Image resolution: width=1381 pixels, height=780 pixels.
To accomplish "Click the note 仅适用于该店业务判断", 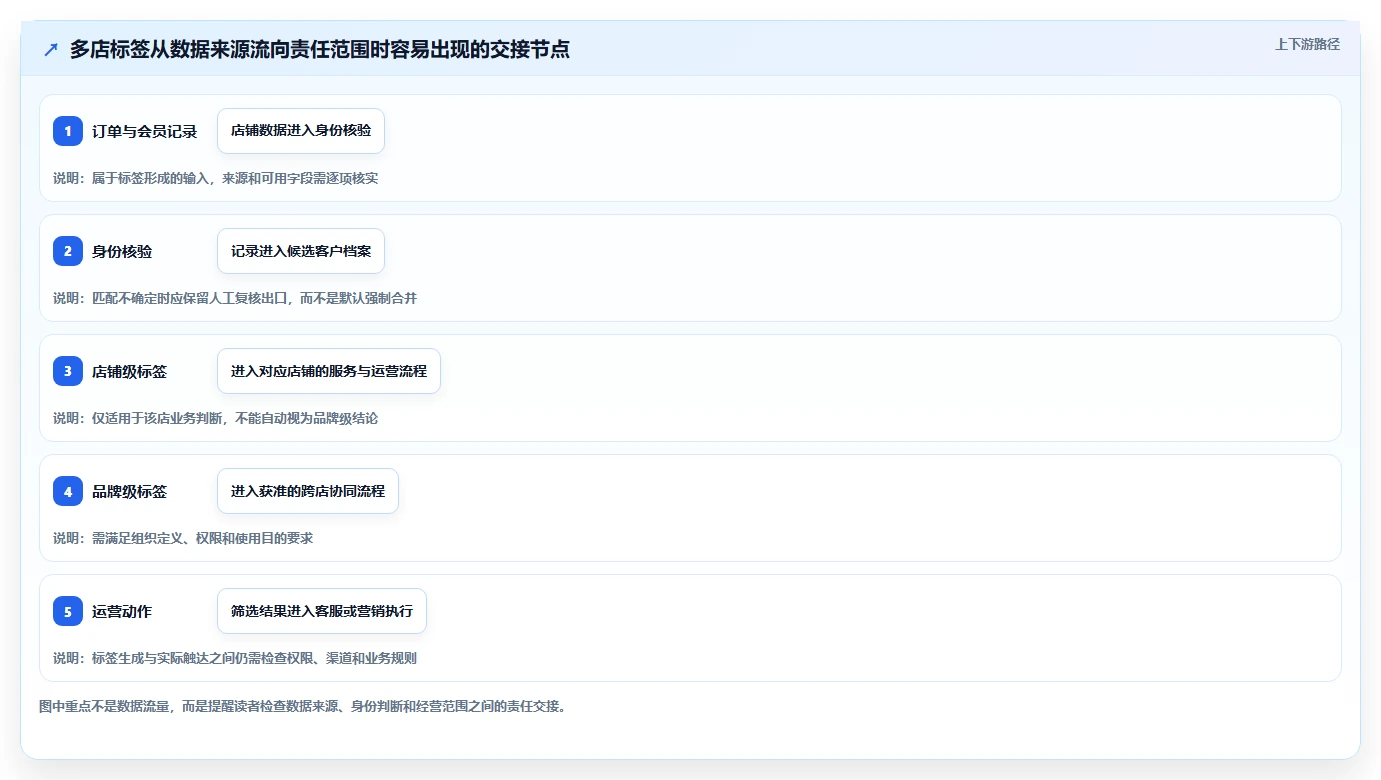I will click(x=157, y=418).
